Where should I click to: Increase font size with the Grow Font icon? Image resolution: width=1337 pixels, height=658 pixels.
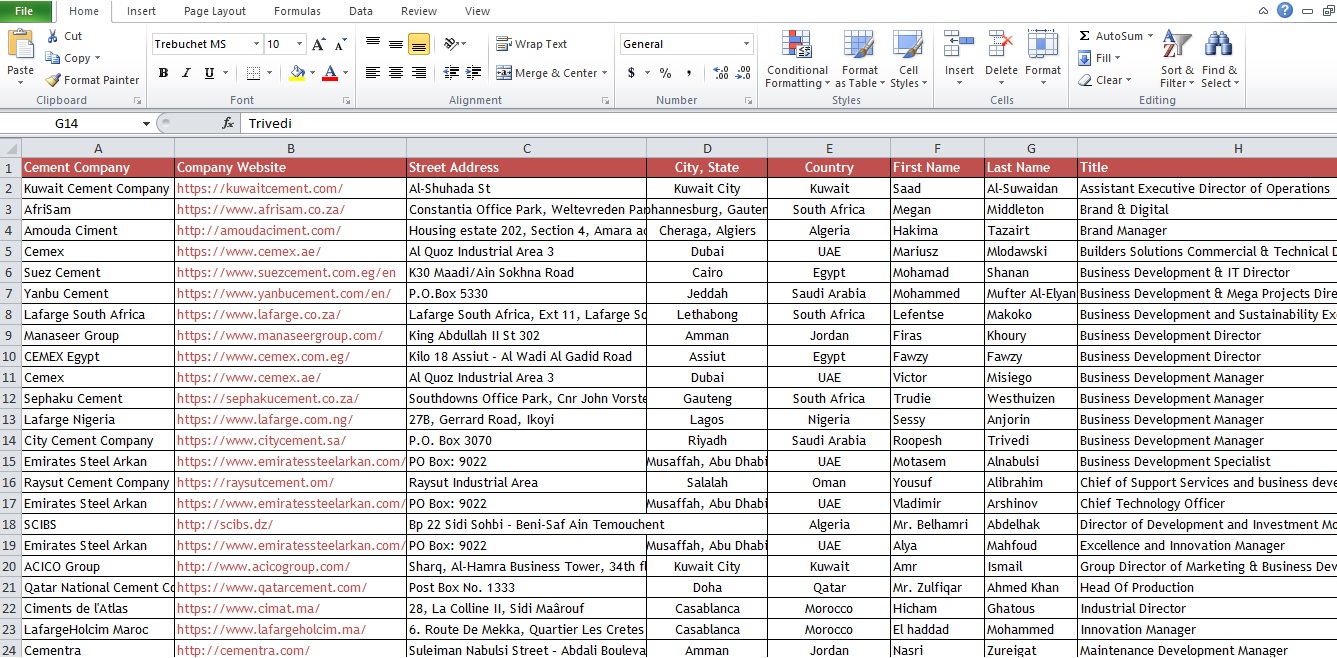[x=319, y=44]
